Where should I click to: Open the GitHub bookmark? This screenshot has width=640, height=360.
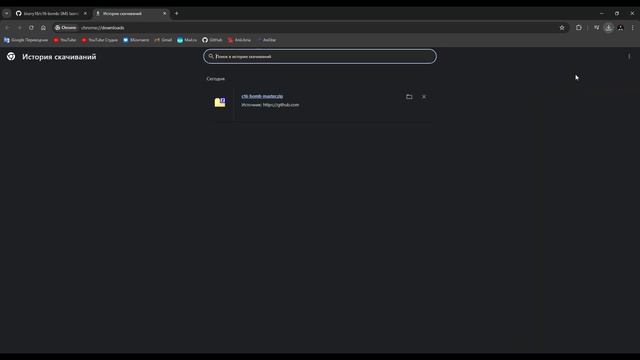click(212, 40)
